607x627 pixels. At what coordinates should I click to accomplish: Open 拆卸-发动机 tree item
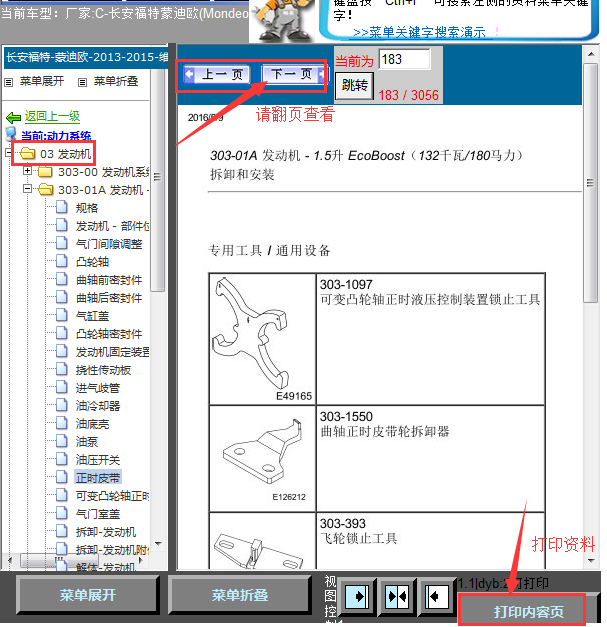[x=106, y=532]
